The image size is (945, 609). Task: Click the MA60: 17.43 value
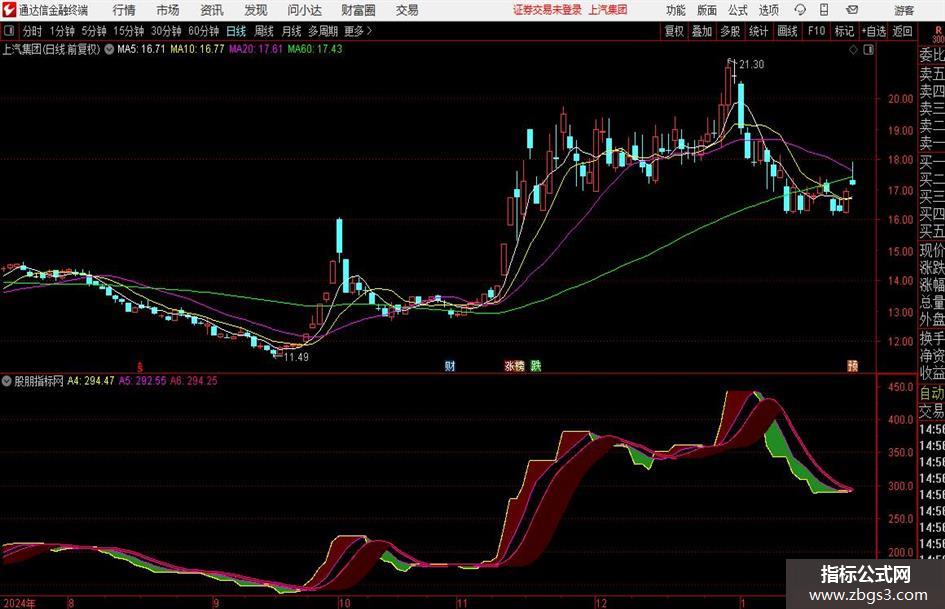click(x=315, y=49)
